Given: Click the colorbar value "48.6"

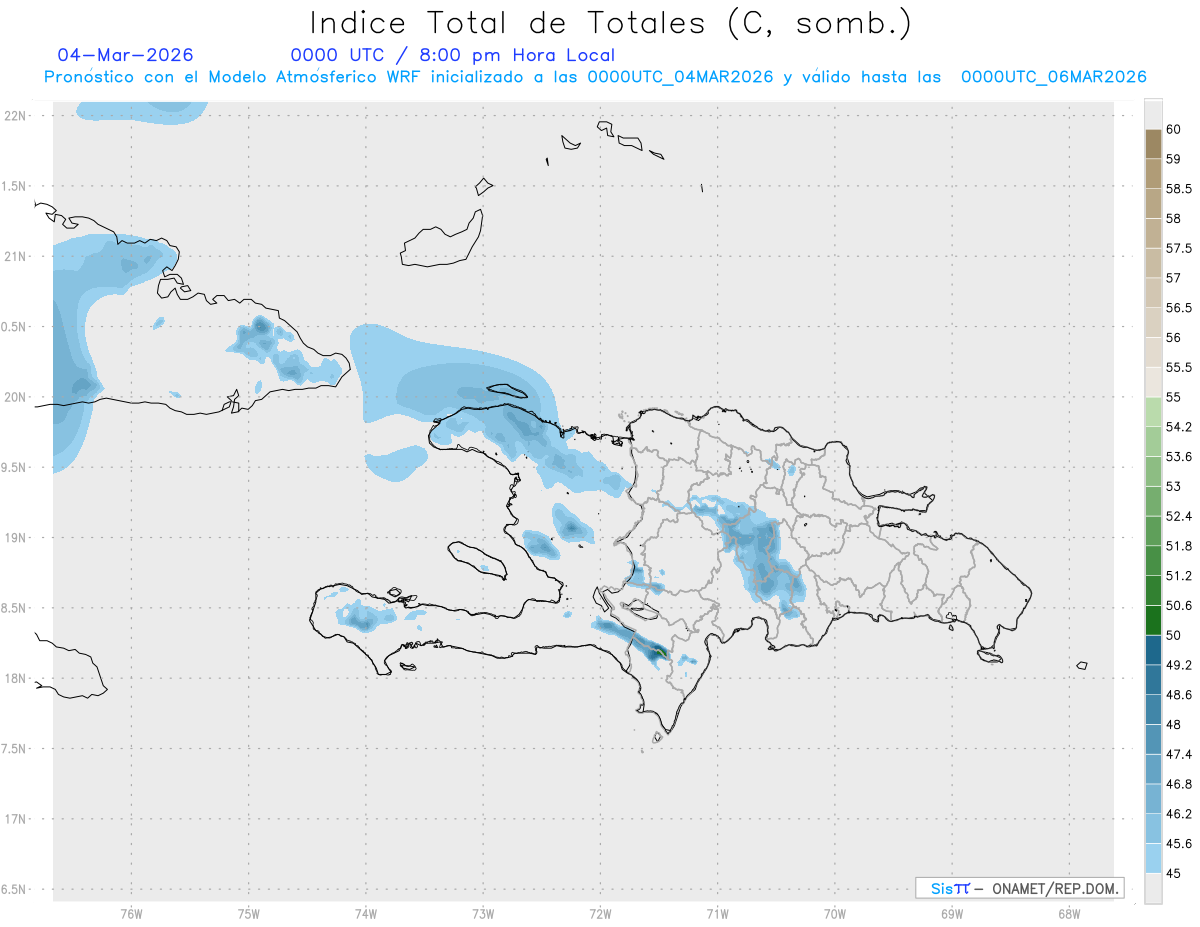Looking at the screenshot, I should pos(1178,694).
